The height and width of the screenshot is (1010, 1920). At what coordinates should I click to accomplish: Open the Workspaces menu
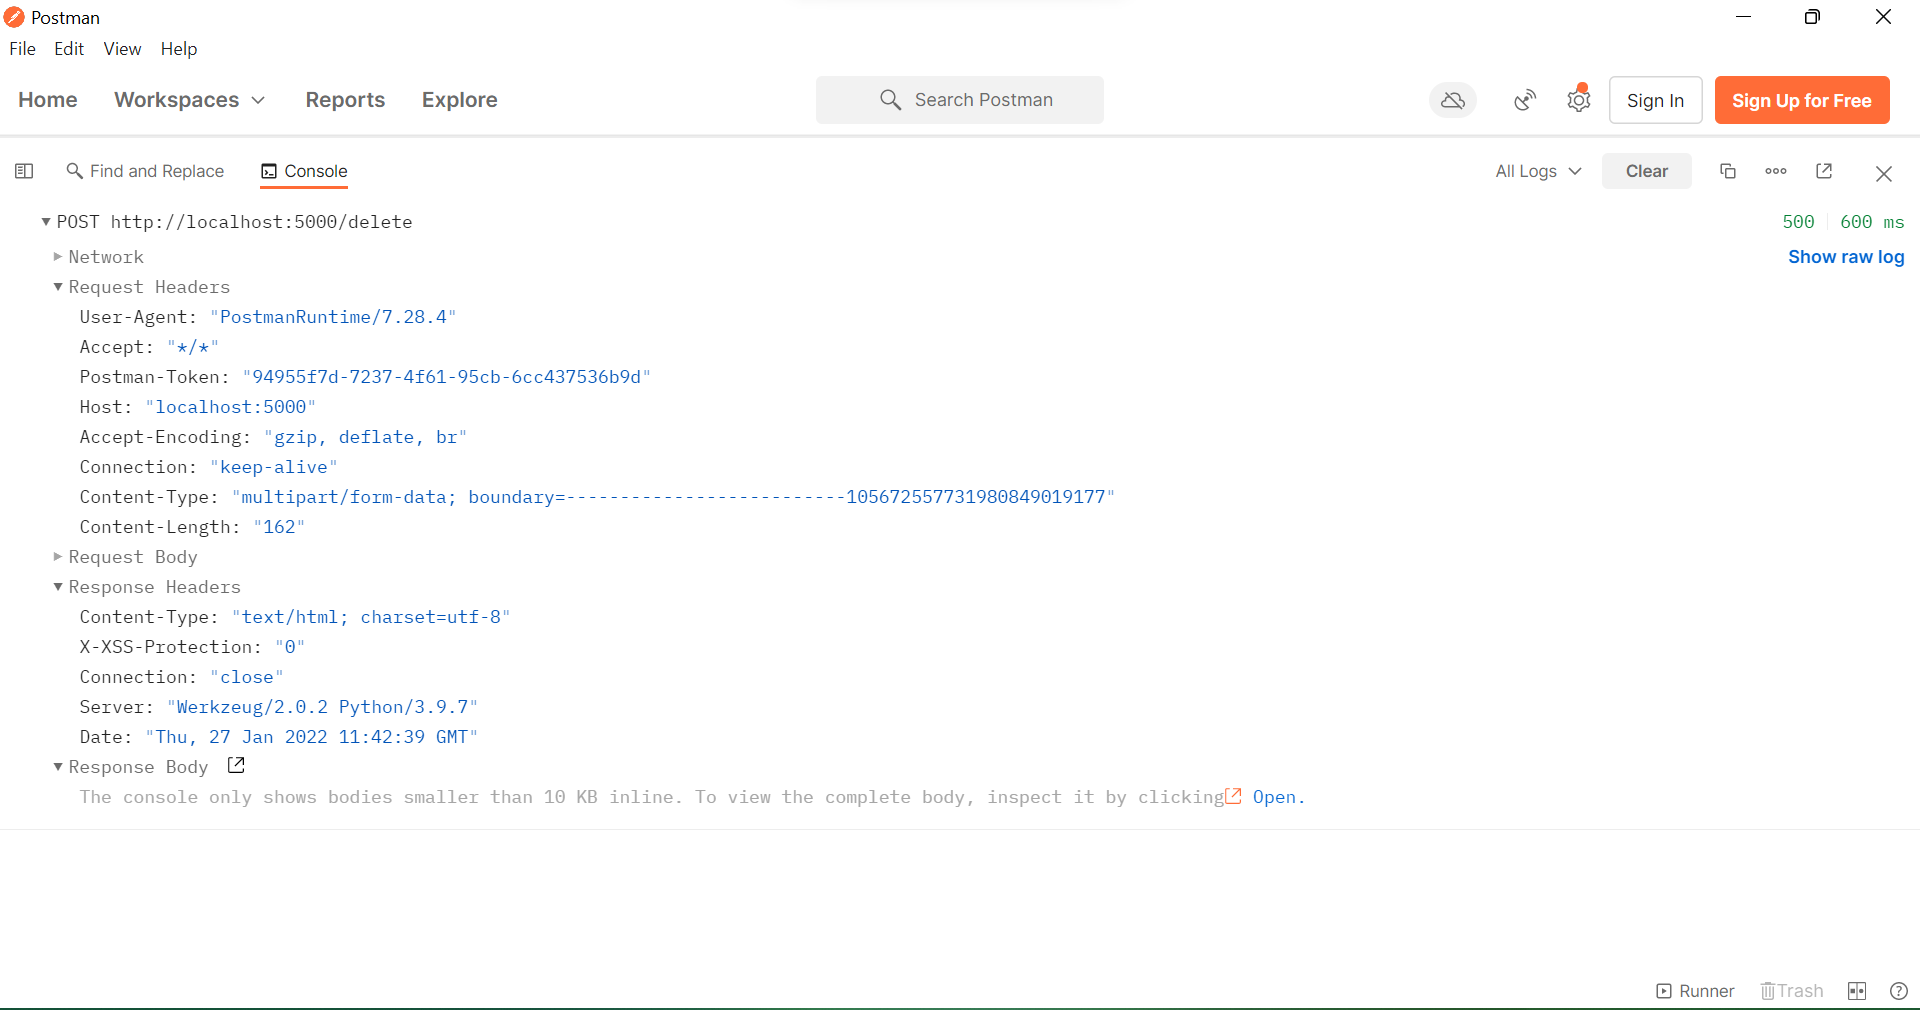pyautogui.click(x=189, y=100)
